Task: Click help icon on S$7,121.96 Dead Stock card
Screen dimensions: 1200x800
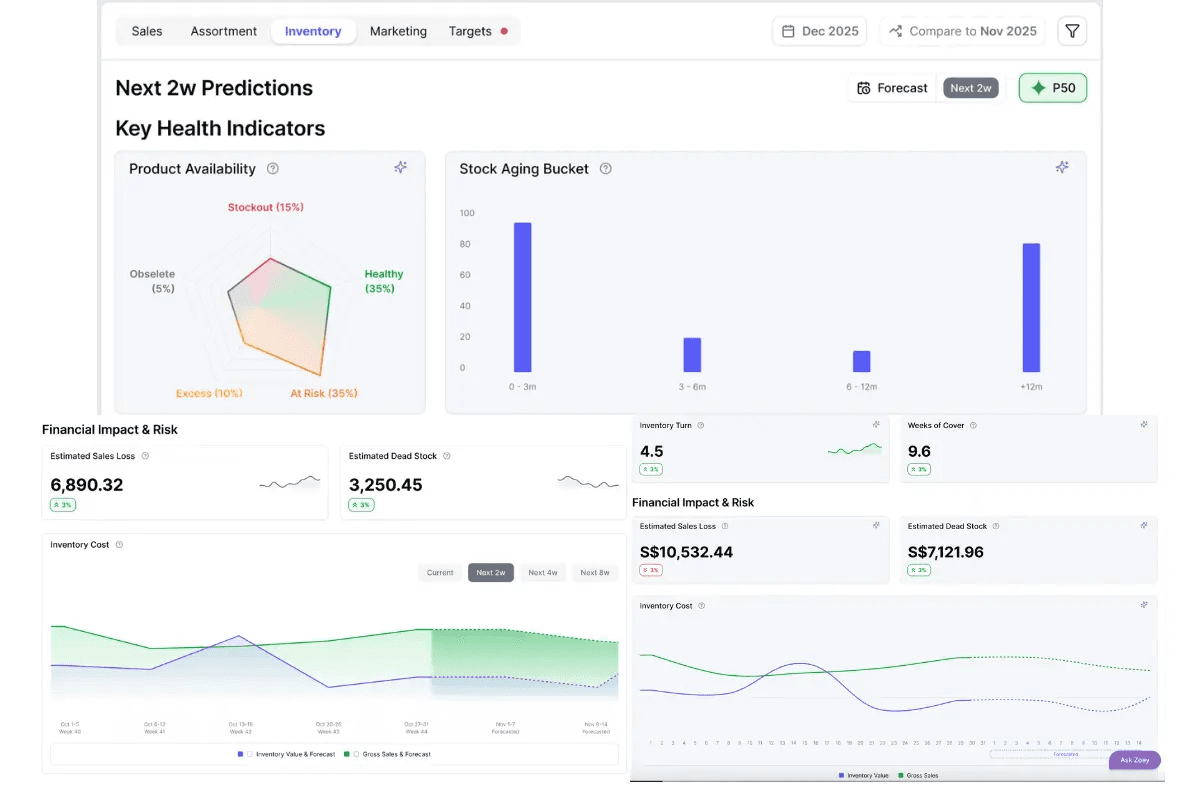Action: pos(996,526)
